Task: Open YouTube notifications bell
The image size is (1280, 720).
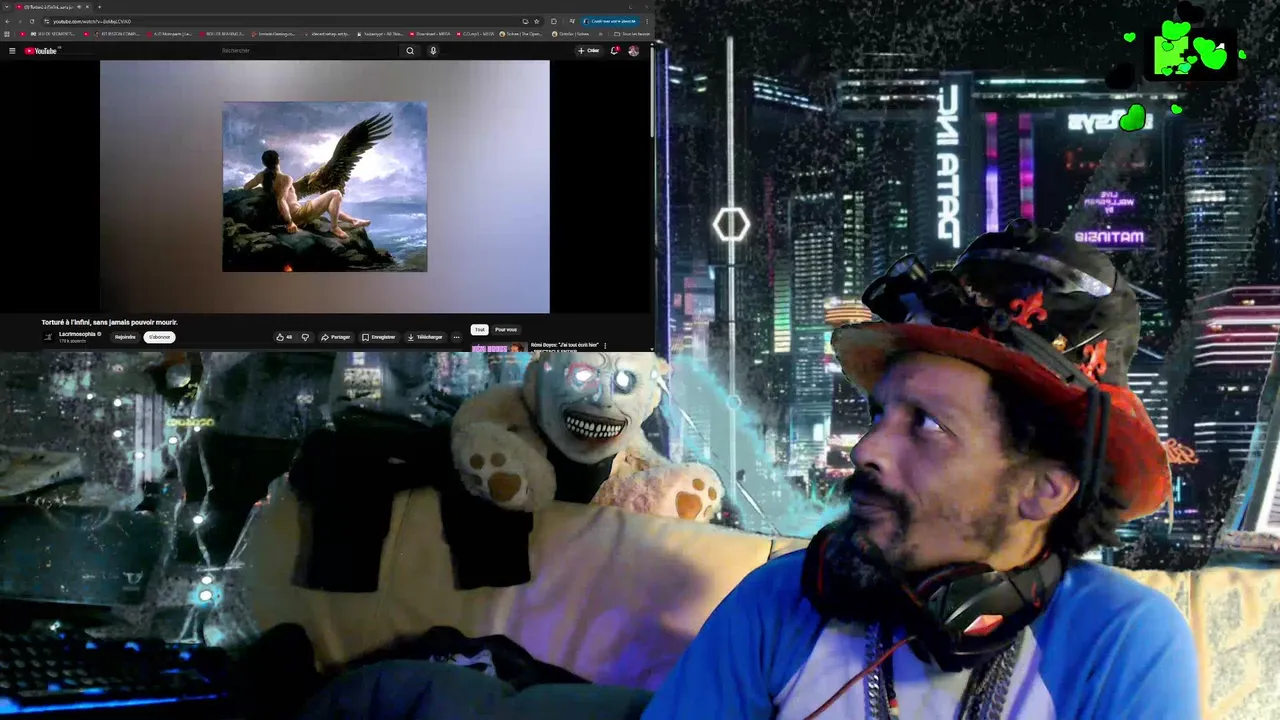Action: click(x=614, y=50)
